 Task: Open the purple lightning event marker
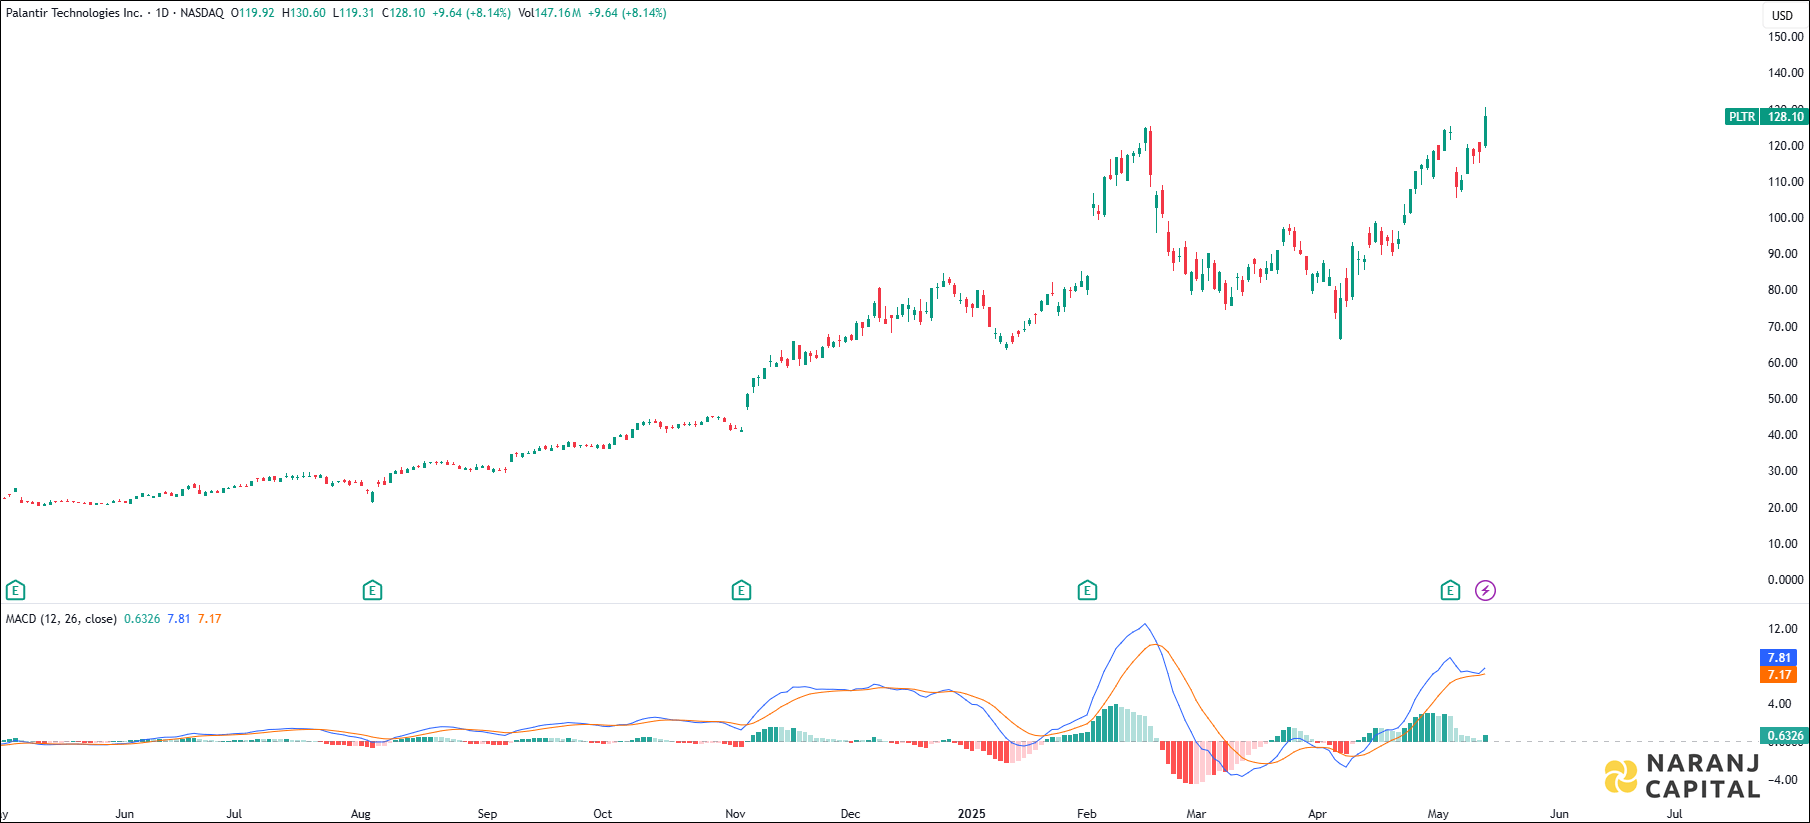tap(1486, 591)
